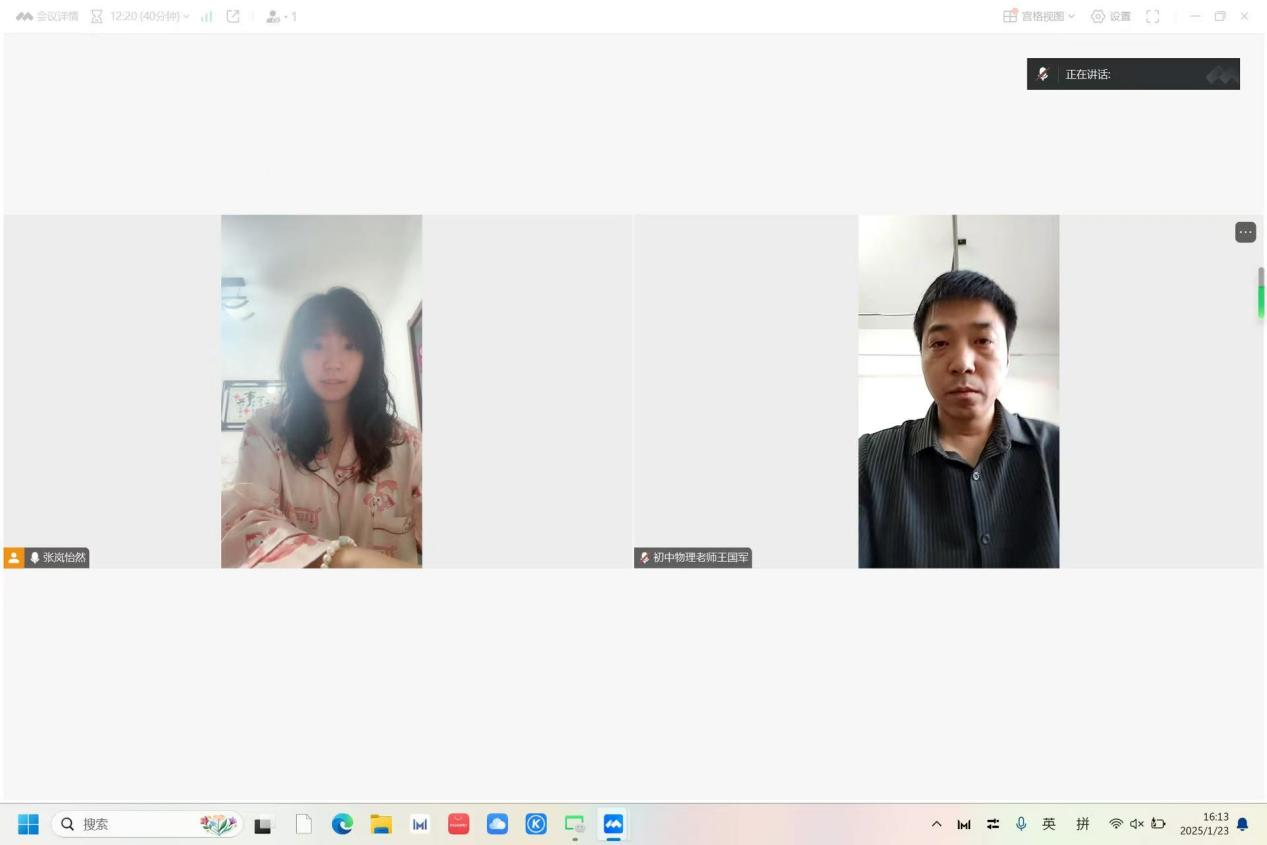Click the share/pop-out window icon

233,17
